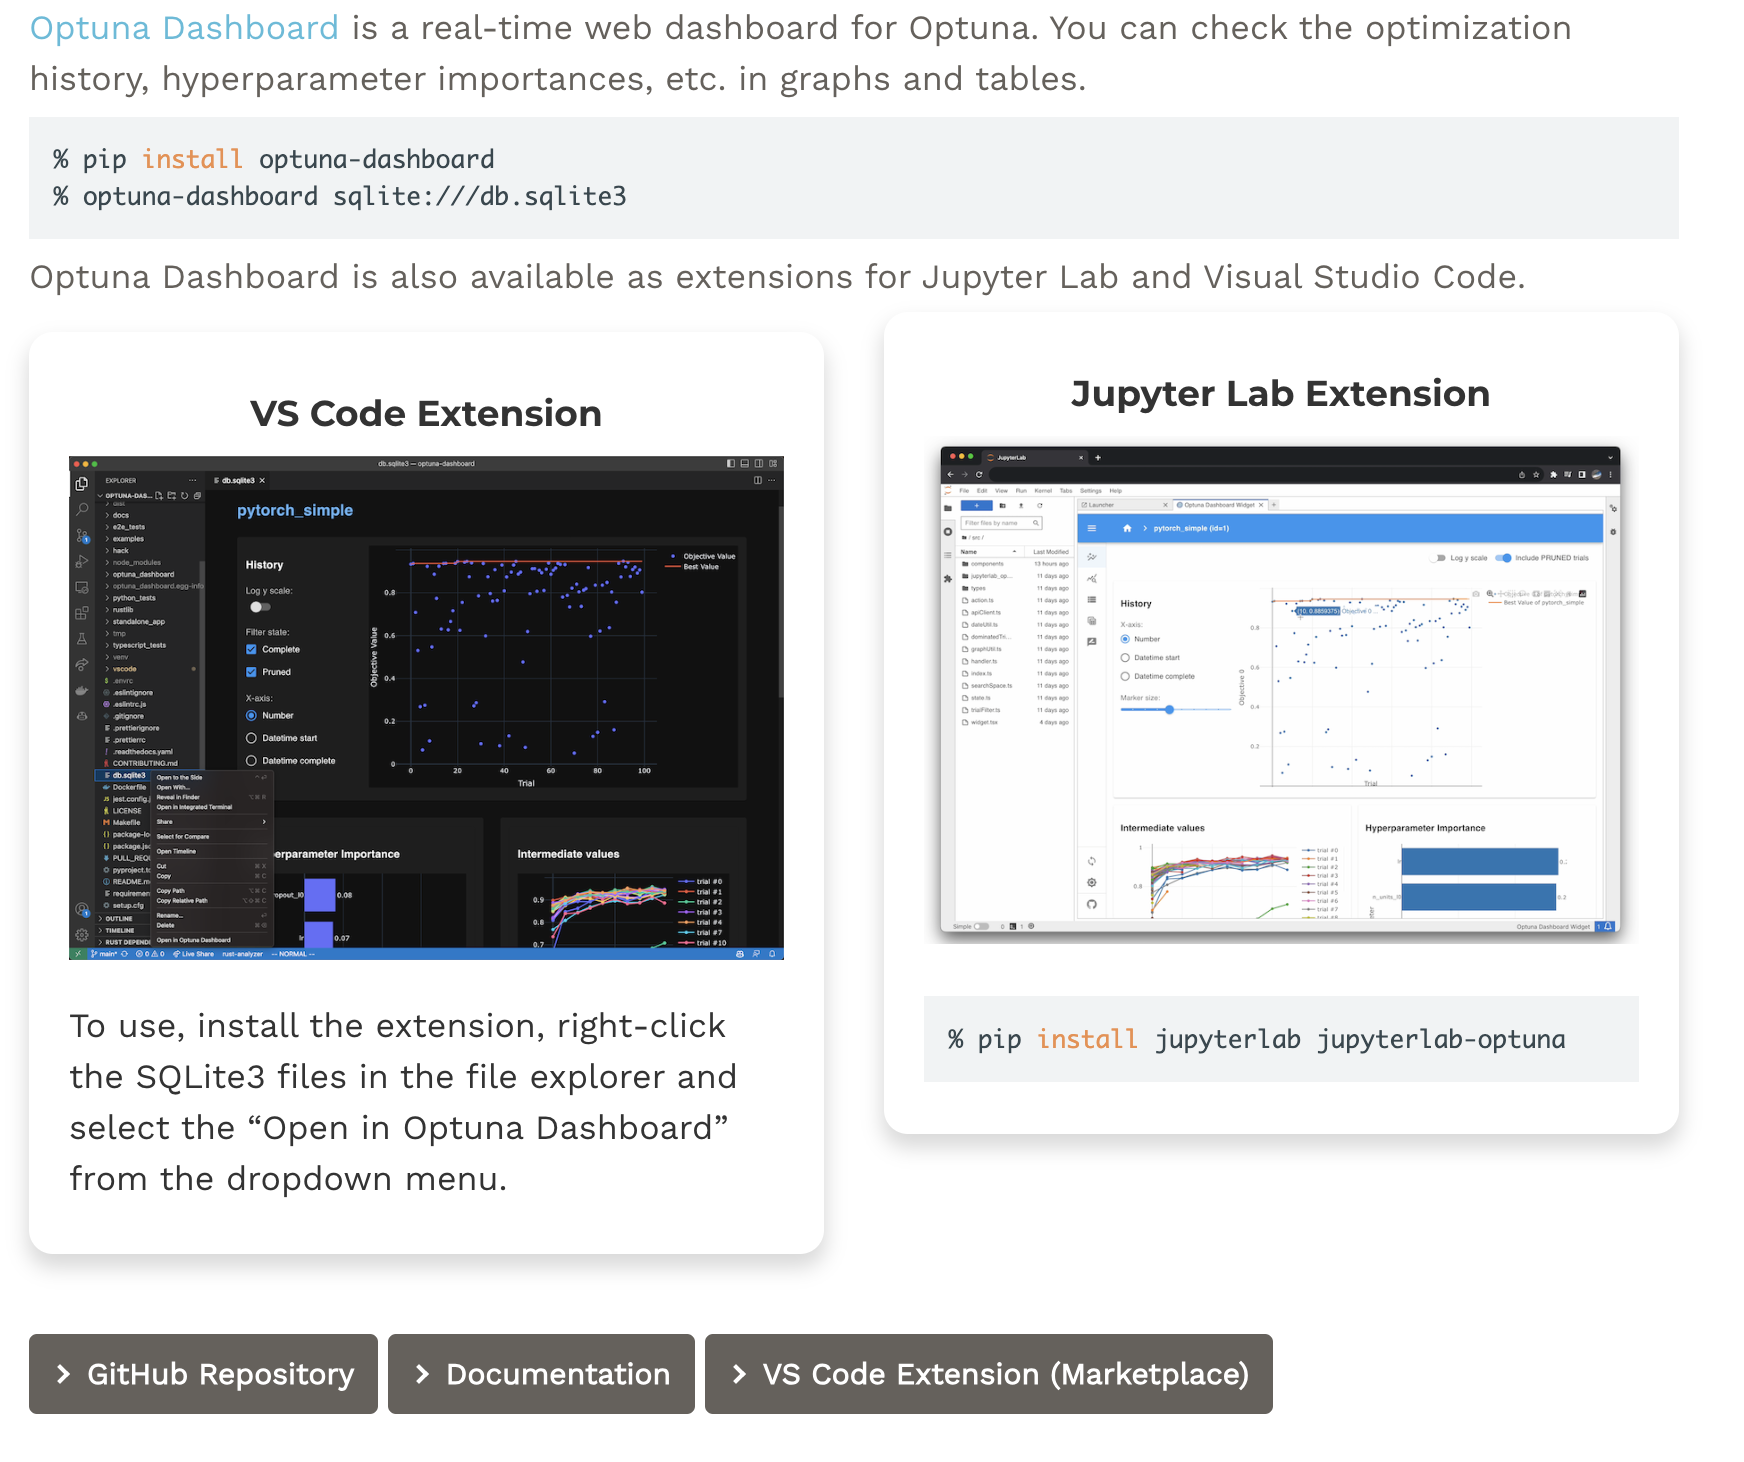Open the Documentation button
The width and height of the screenshot is (1744, 1462).
point(541,1374)
